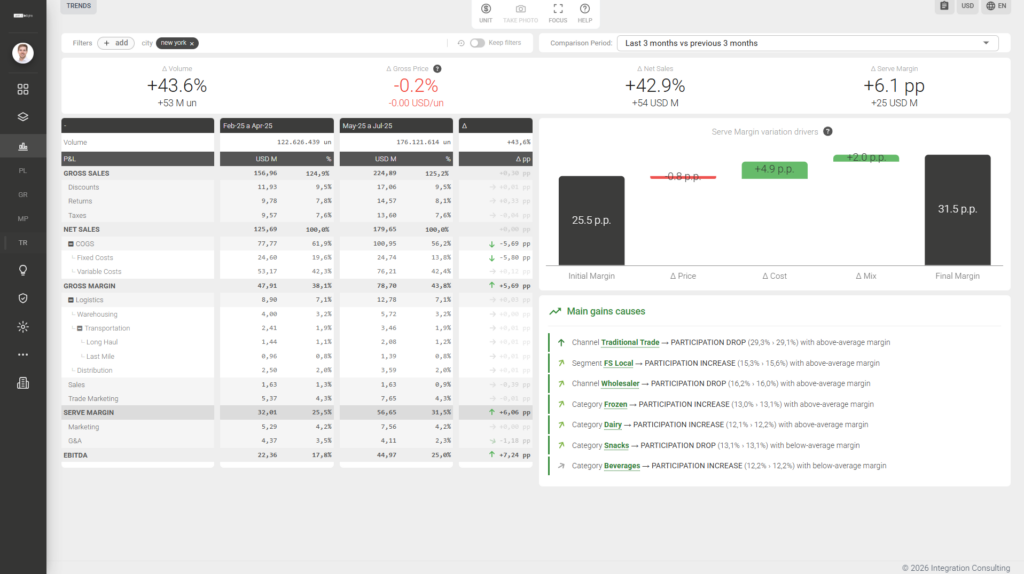Click the -0.2% Gross Price KPI value

(416, 86)
